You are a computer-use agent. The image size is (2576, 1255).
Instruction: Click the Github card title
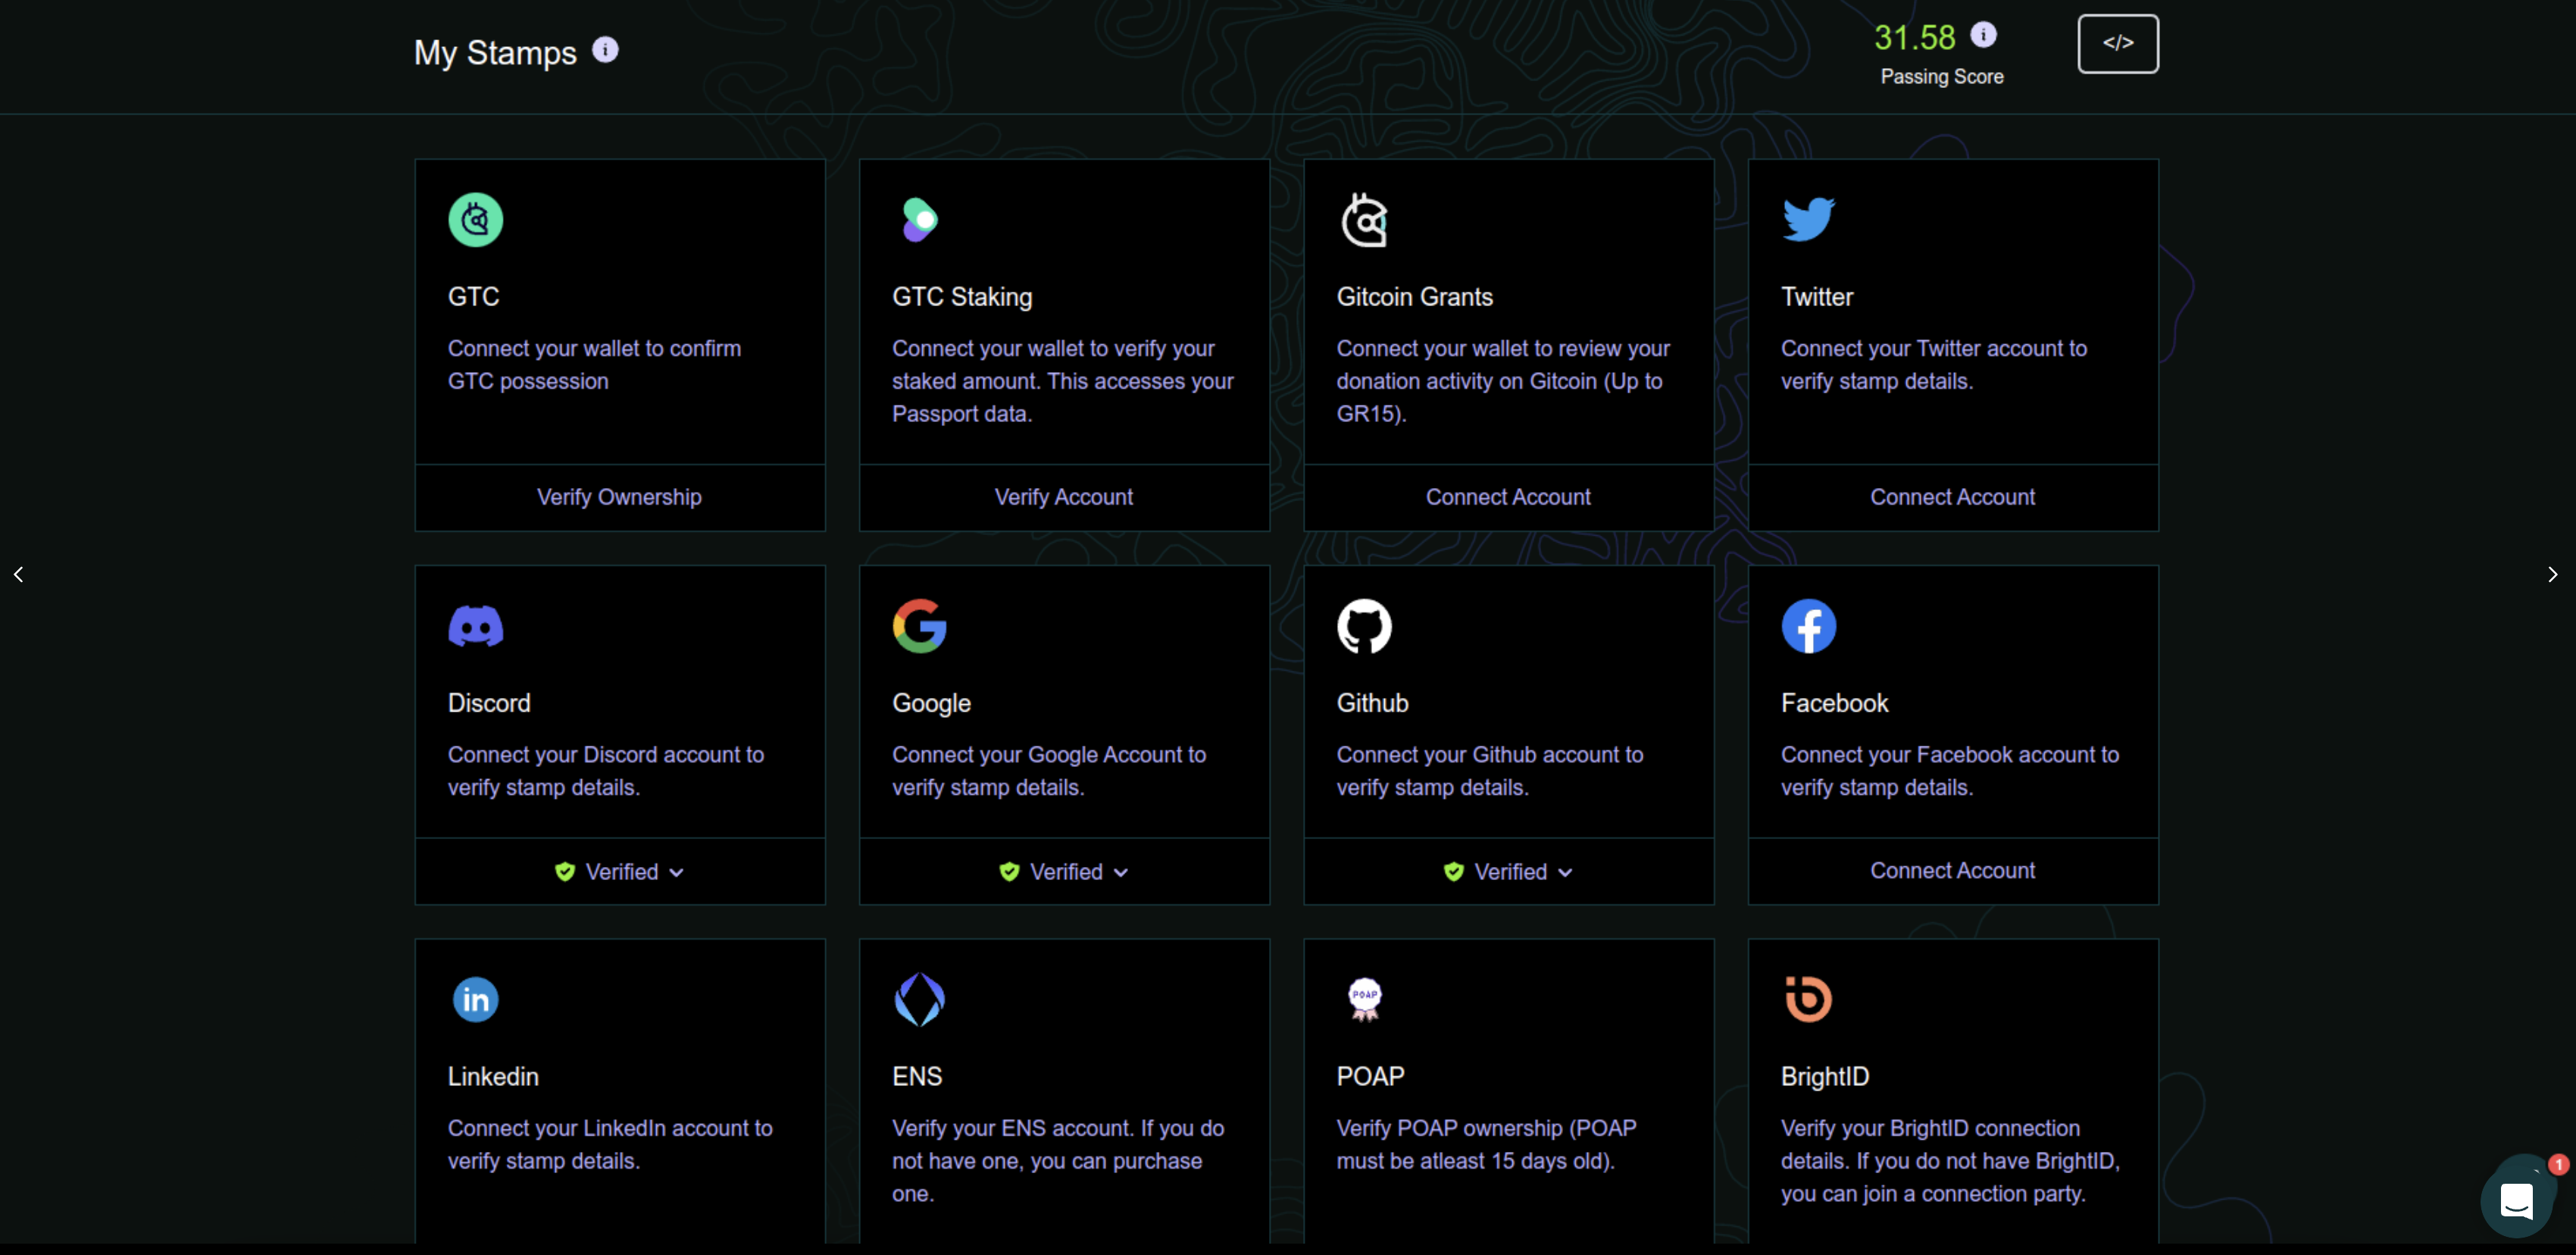pyautogui.click(x=1372, y=703)
